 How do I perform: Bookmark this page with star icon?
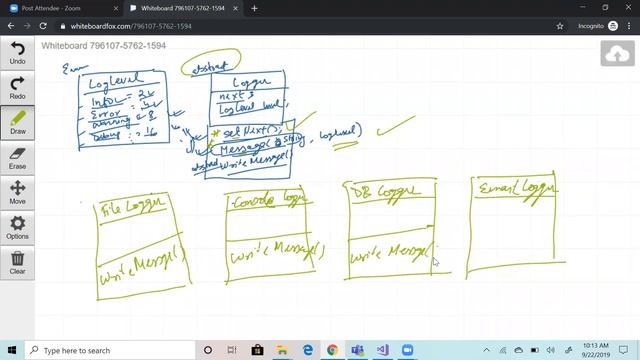(x=560, y=26)
